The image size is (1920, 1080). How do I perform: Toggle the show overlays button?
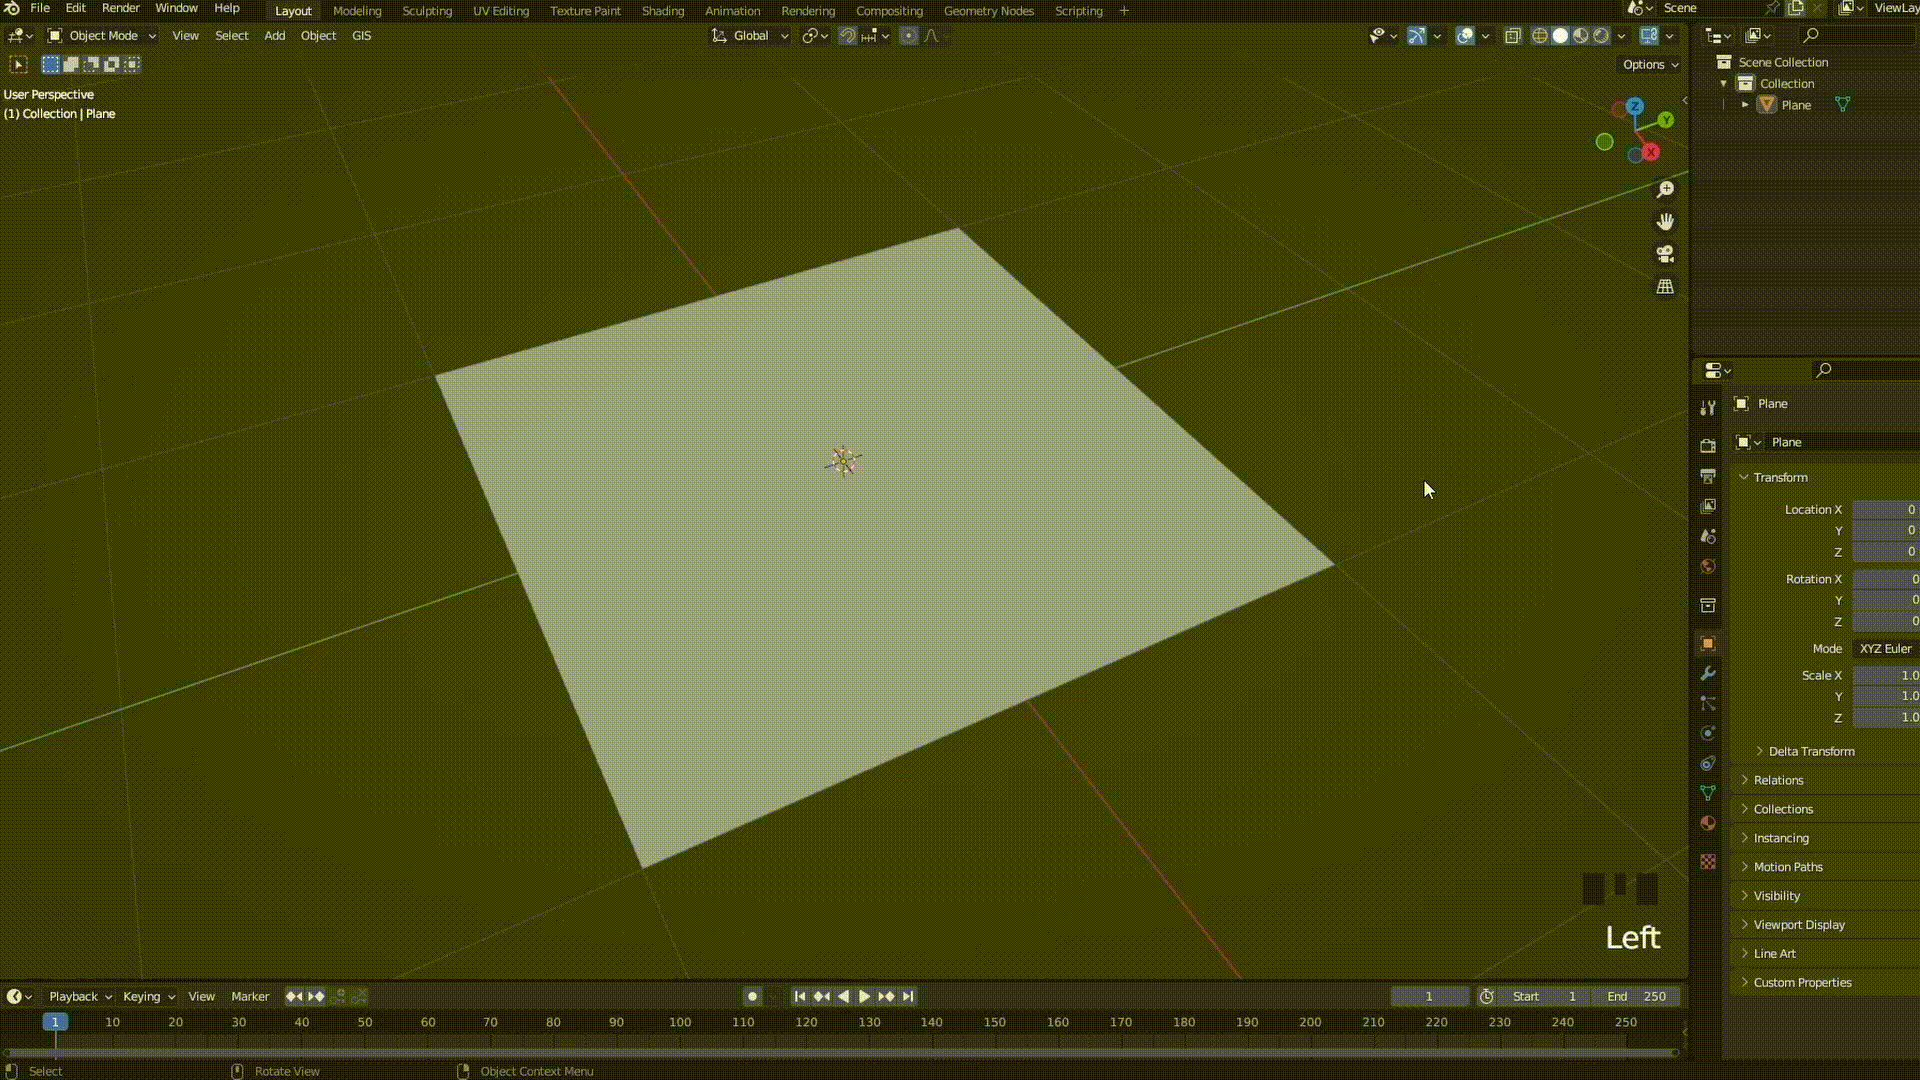pyautogui.click(x=1465, y=36)
